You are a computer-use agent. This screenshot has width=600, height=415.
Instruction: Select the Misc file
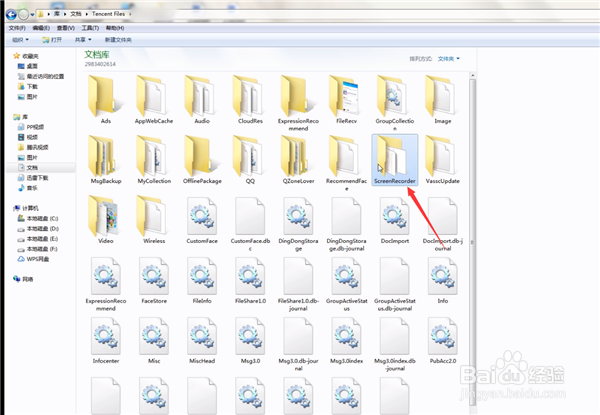(154, 340)
